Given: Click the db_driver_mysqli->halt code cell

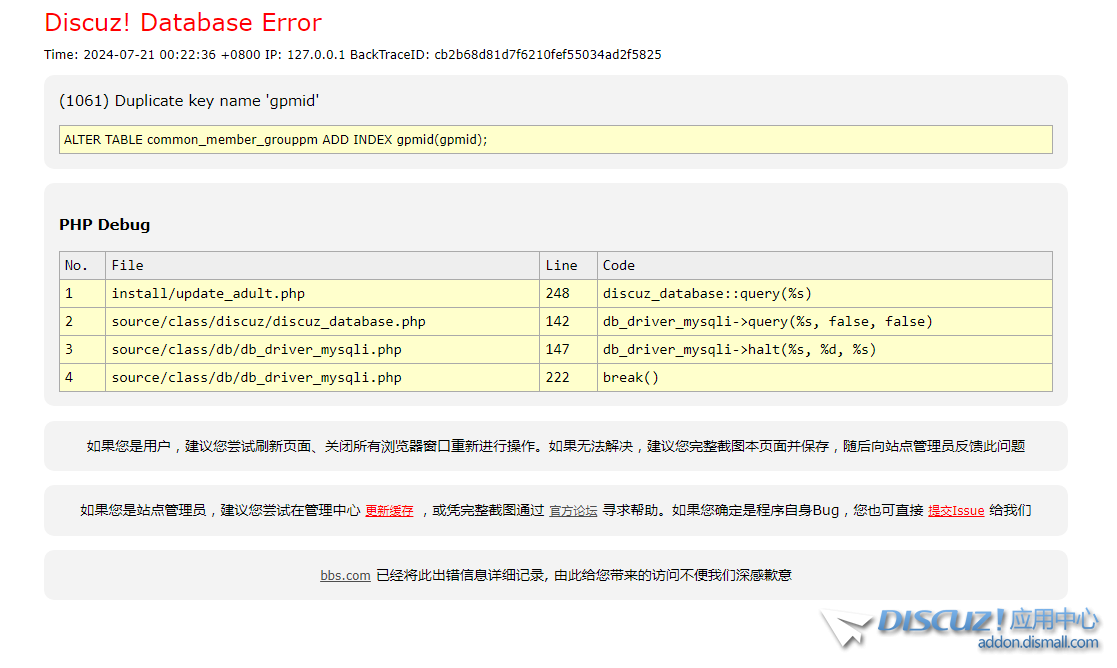Looking at the screenshot, I should [x=825, y=350].
